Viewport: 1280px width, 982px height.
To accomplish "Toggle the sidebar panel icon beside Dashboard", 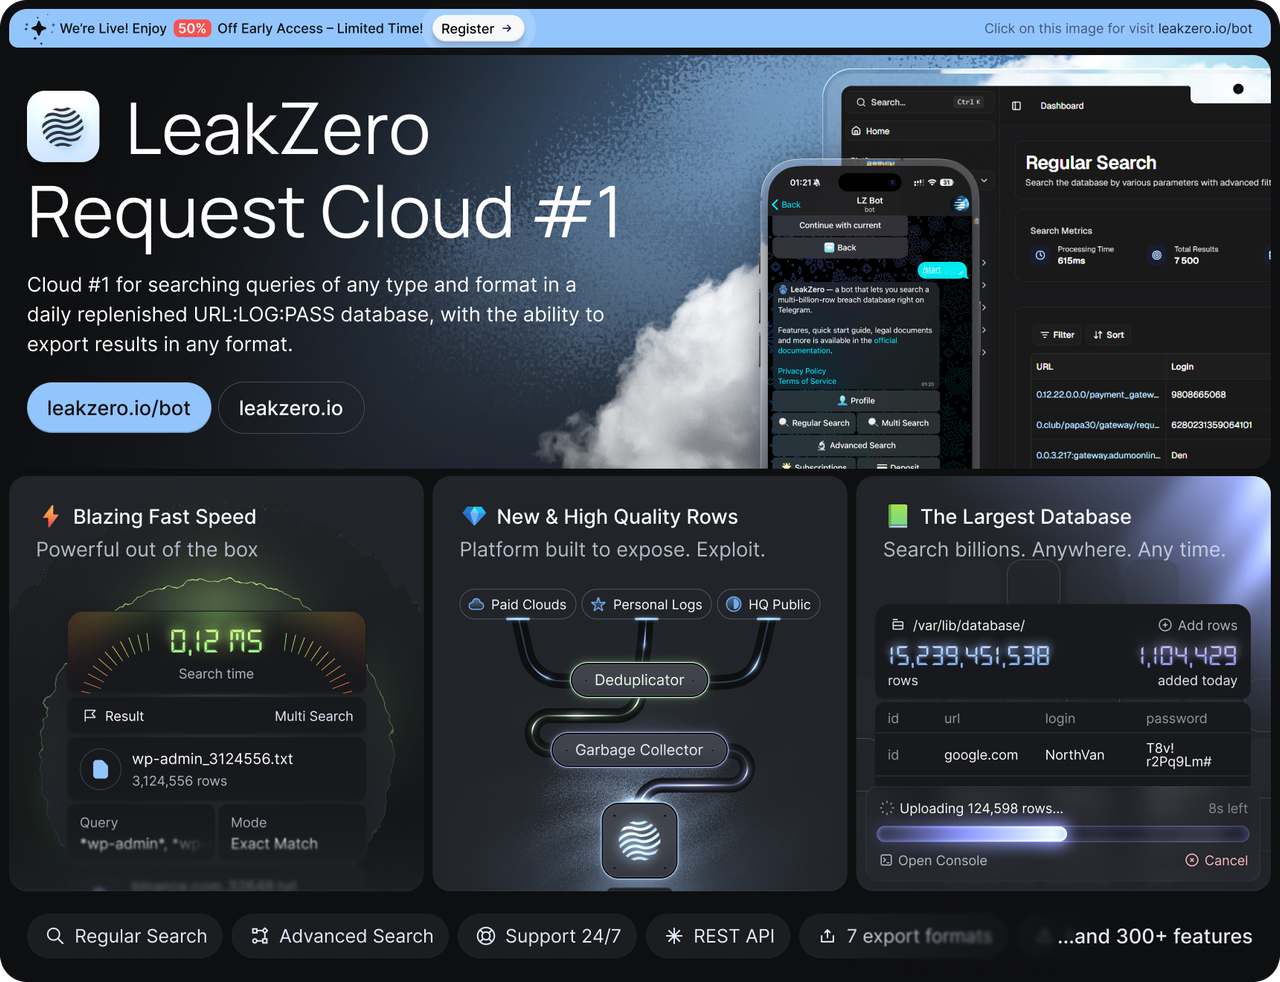I will [1016, 105].
